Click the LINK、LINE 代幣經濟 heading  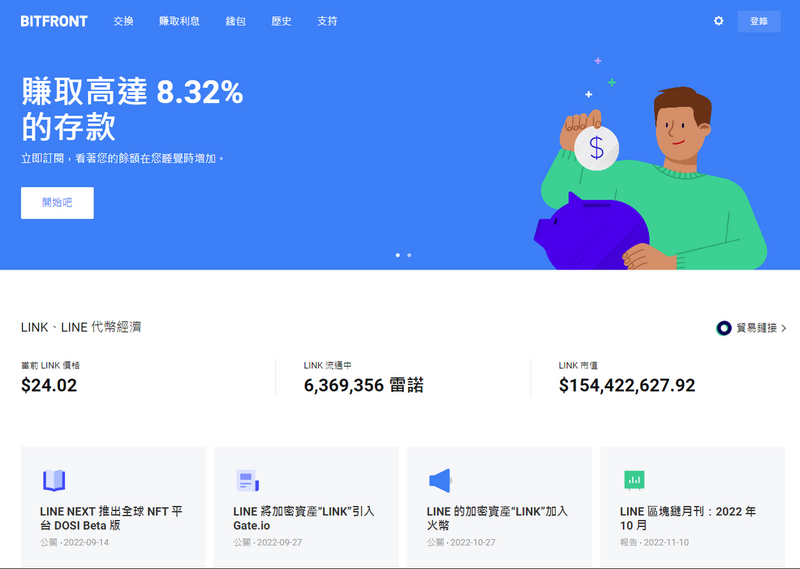(x=81, y=327)
